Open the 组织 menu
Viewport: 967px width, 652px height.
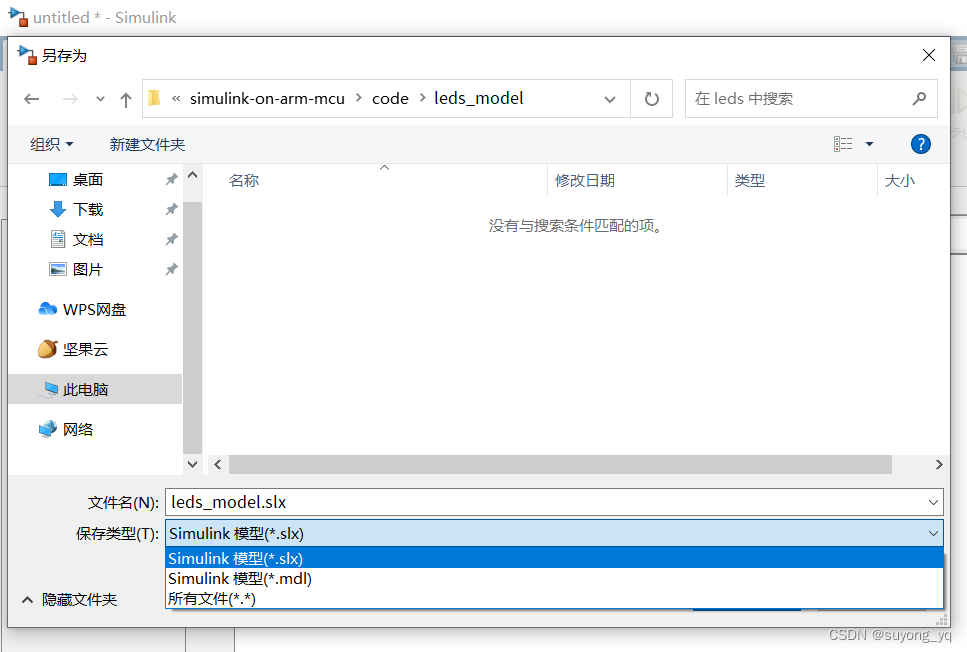tap(52, 144)
